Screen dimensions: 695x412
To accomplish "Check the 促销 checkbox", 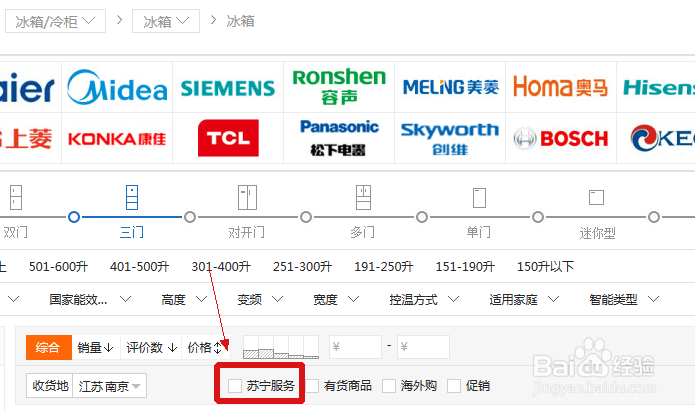I will click(453, 385).
